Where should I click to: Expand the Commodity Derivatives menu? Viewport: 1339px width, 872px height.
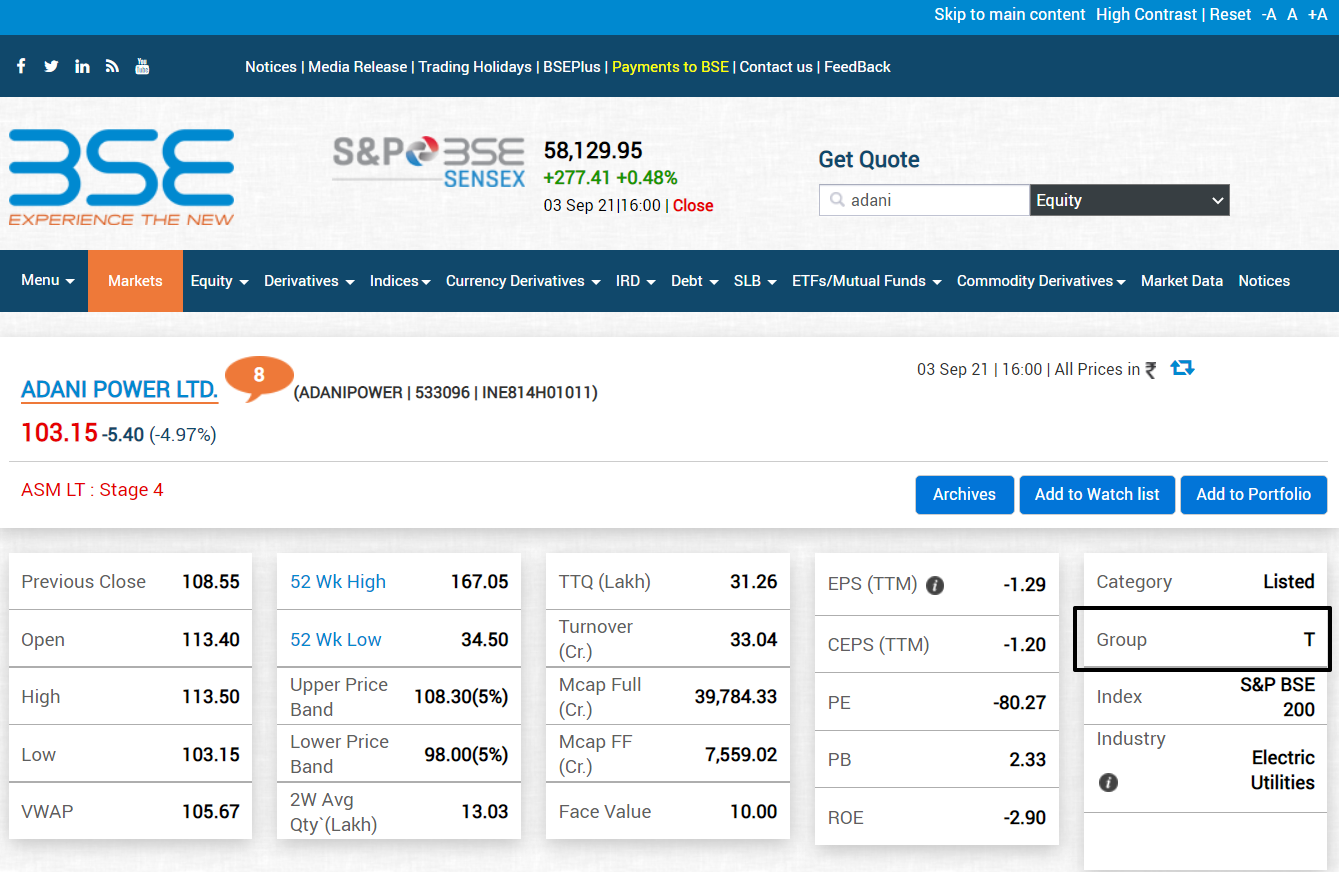point(1041,281)
